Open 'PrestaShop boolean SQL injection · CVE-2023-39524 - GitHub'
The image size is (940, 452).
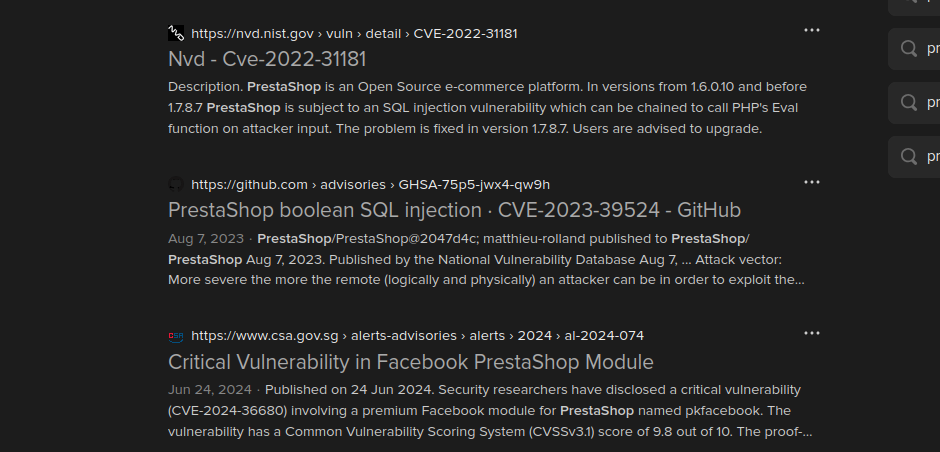(x=454, y=210)
